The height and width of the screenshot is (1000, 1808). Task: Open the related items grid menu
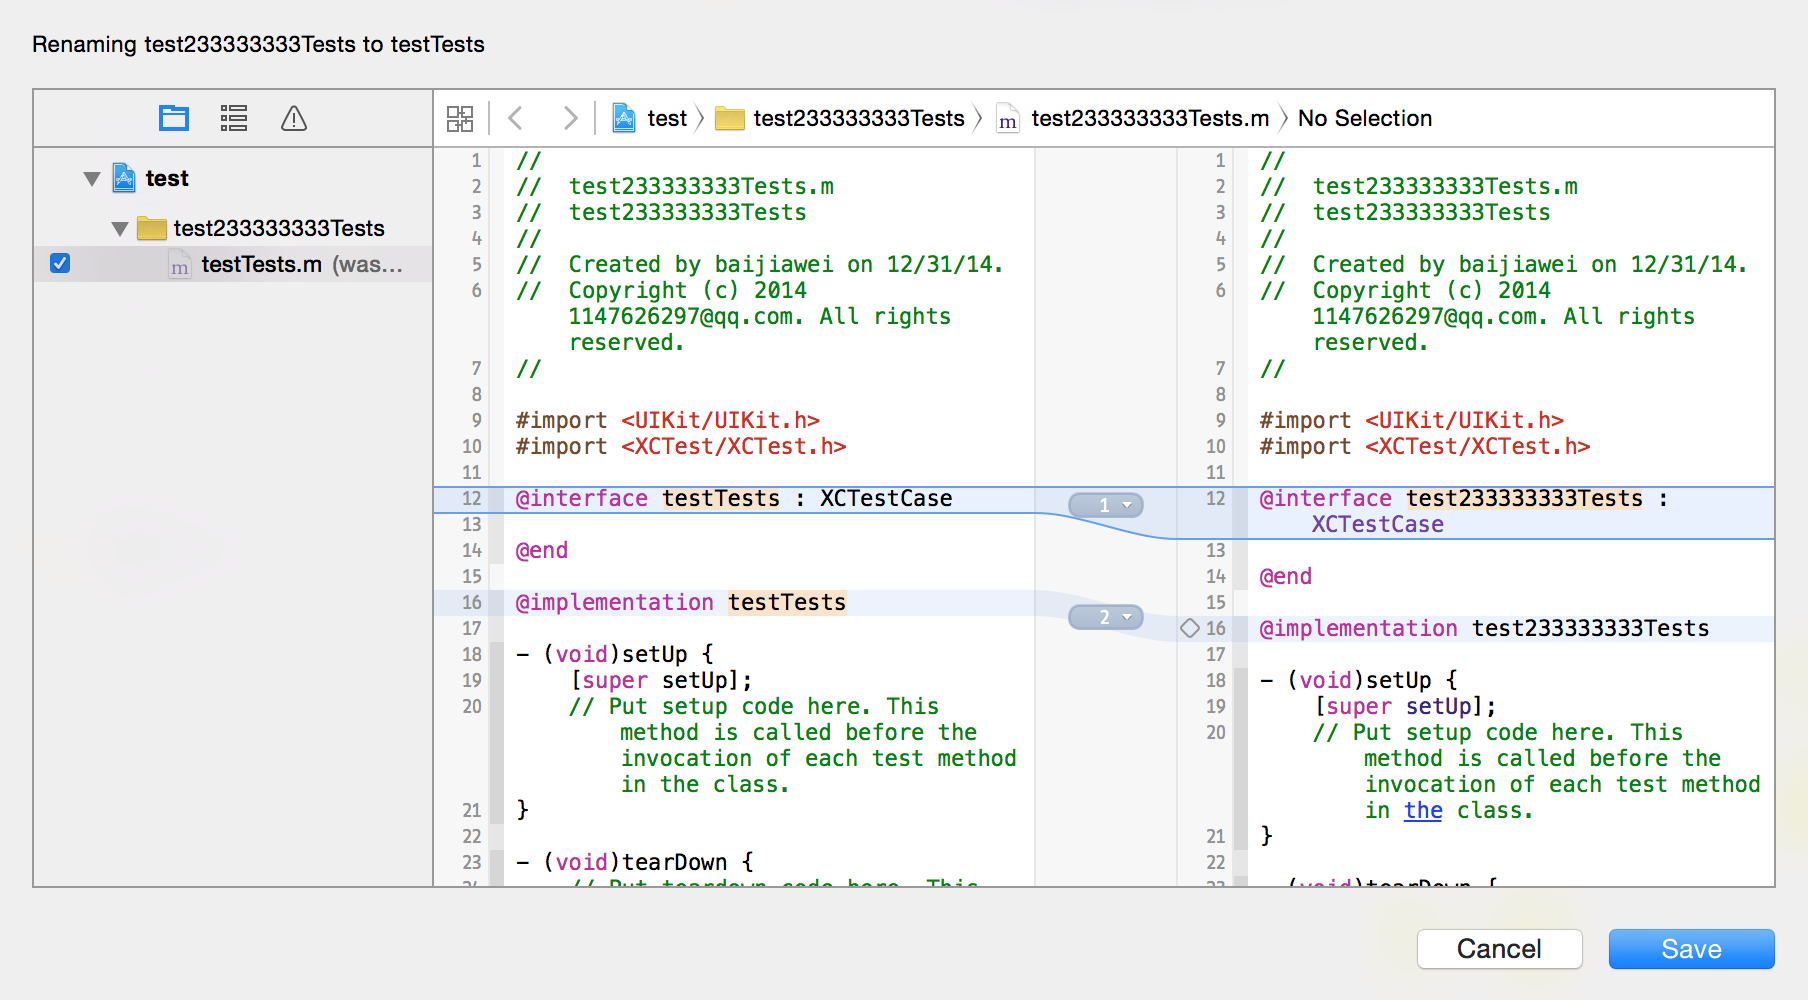[x=460, y=119]
